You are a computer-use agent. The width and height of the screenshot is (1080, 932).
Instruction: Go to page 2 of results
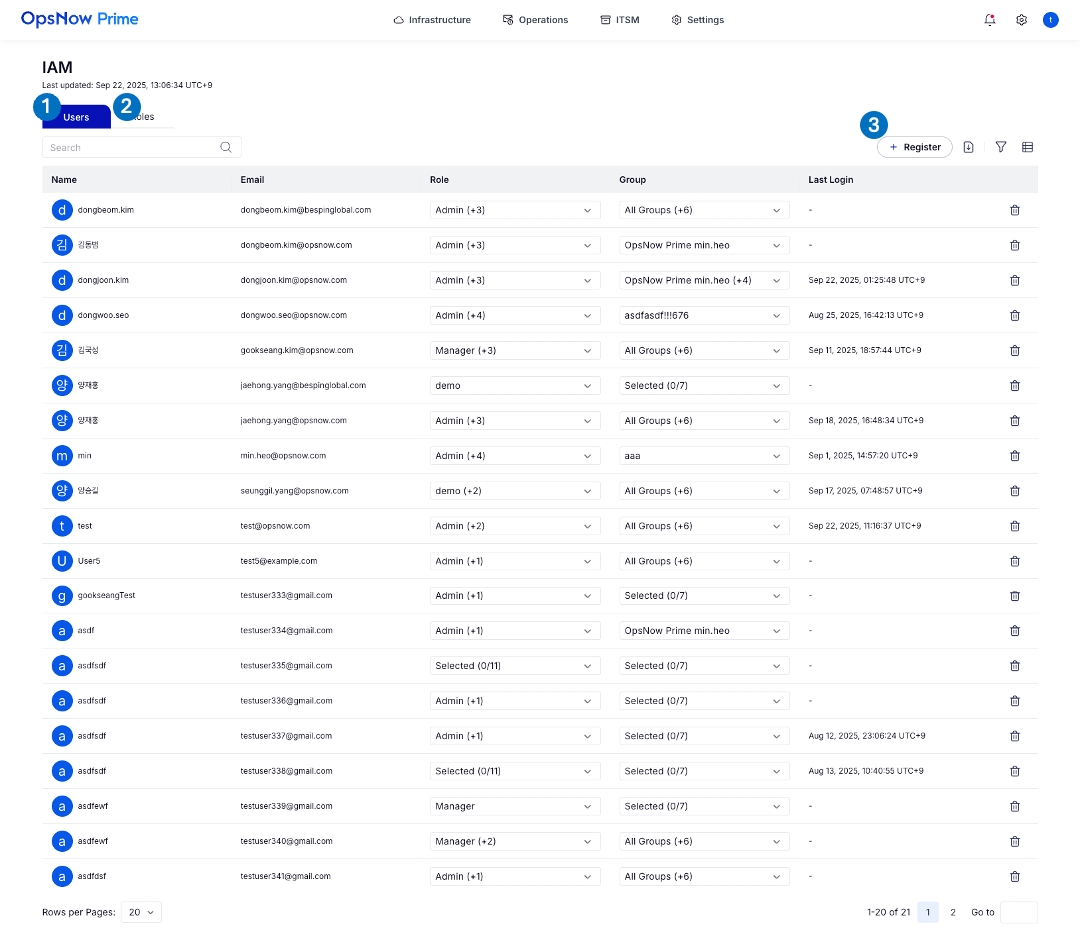tap(953, 912)
